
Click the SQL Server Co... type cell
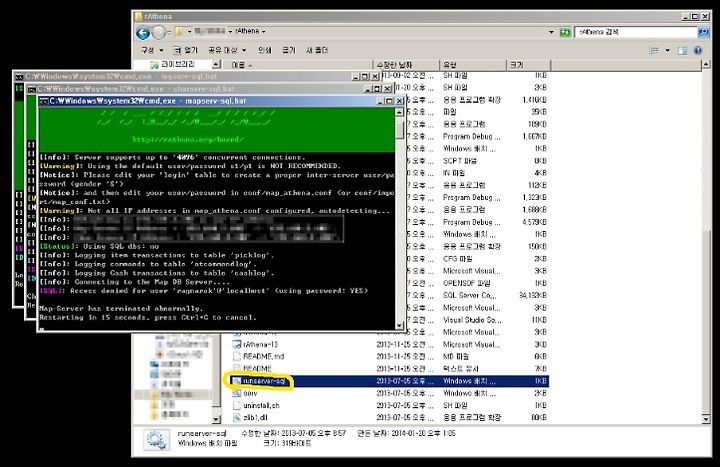pyautogui.click(x=470, y=295)
